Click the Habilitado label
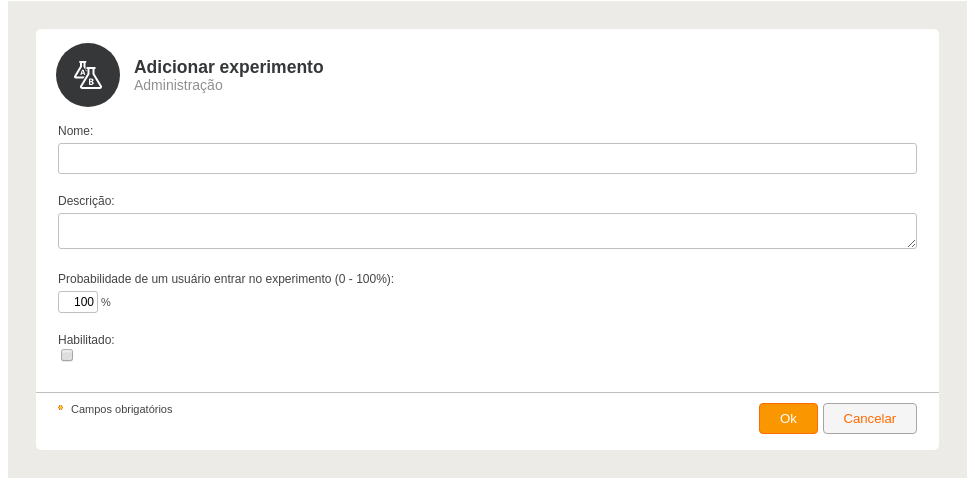975x487 pixels. tap(86, 340)
